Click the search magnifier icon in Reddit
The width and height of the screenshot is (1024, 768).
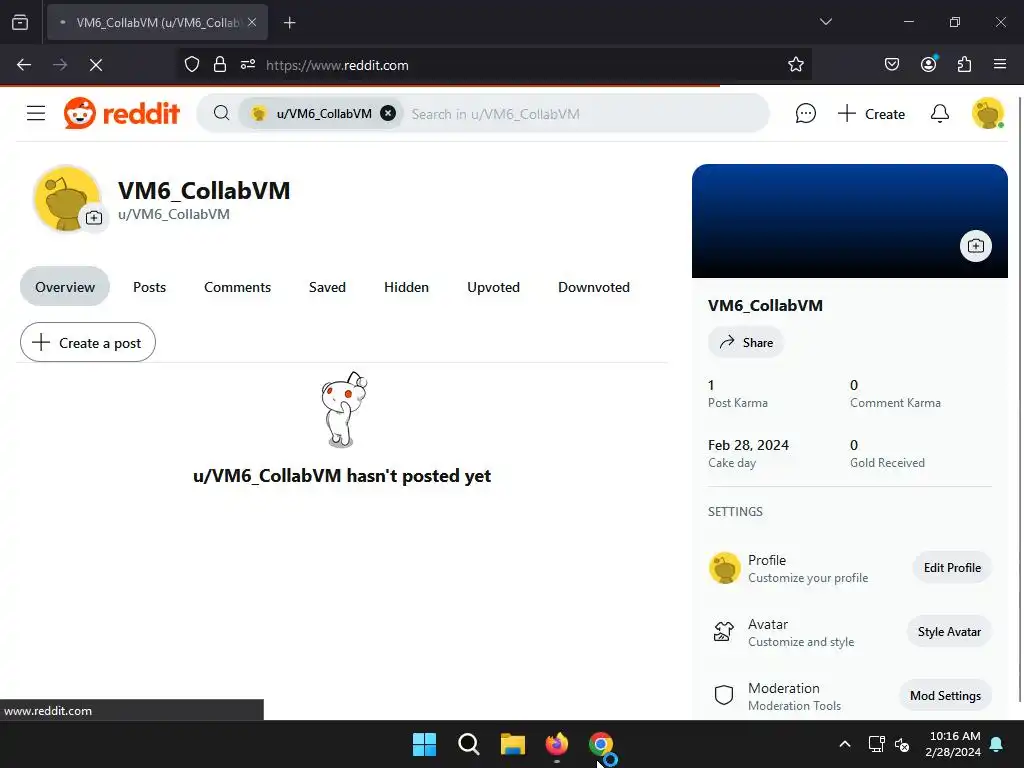click(x=221, y=114)
